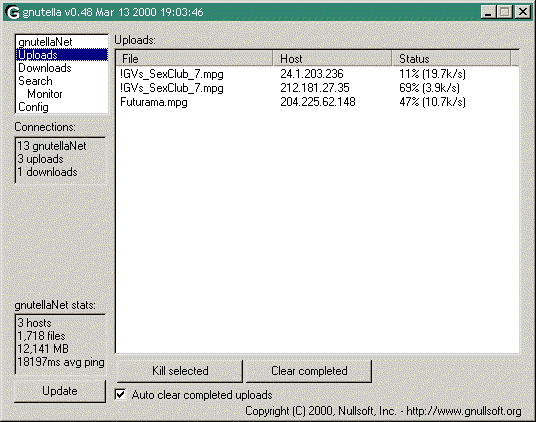
Task: Sort uploads by File column header
Action: (194, 58)
